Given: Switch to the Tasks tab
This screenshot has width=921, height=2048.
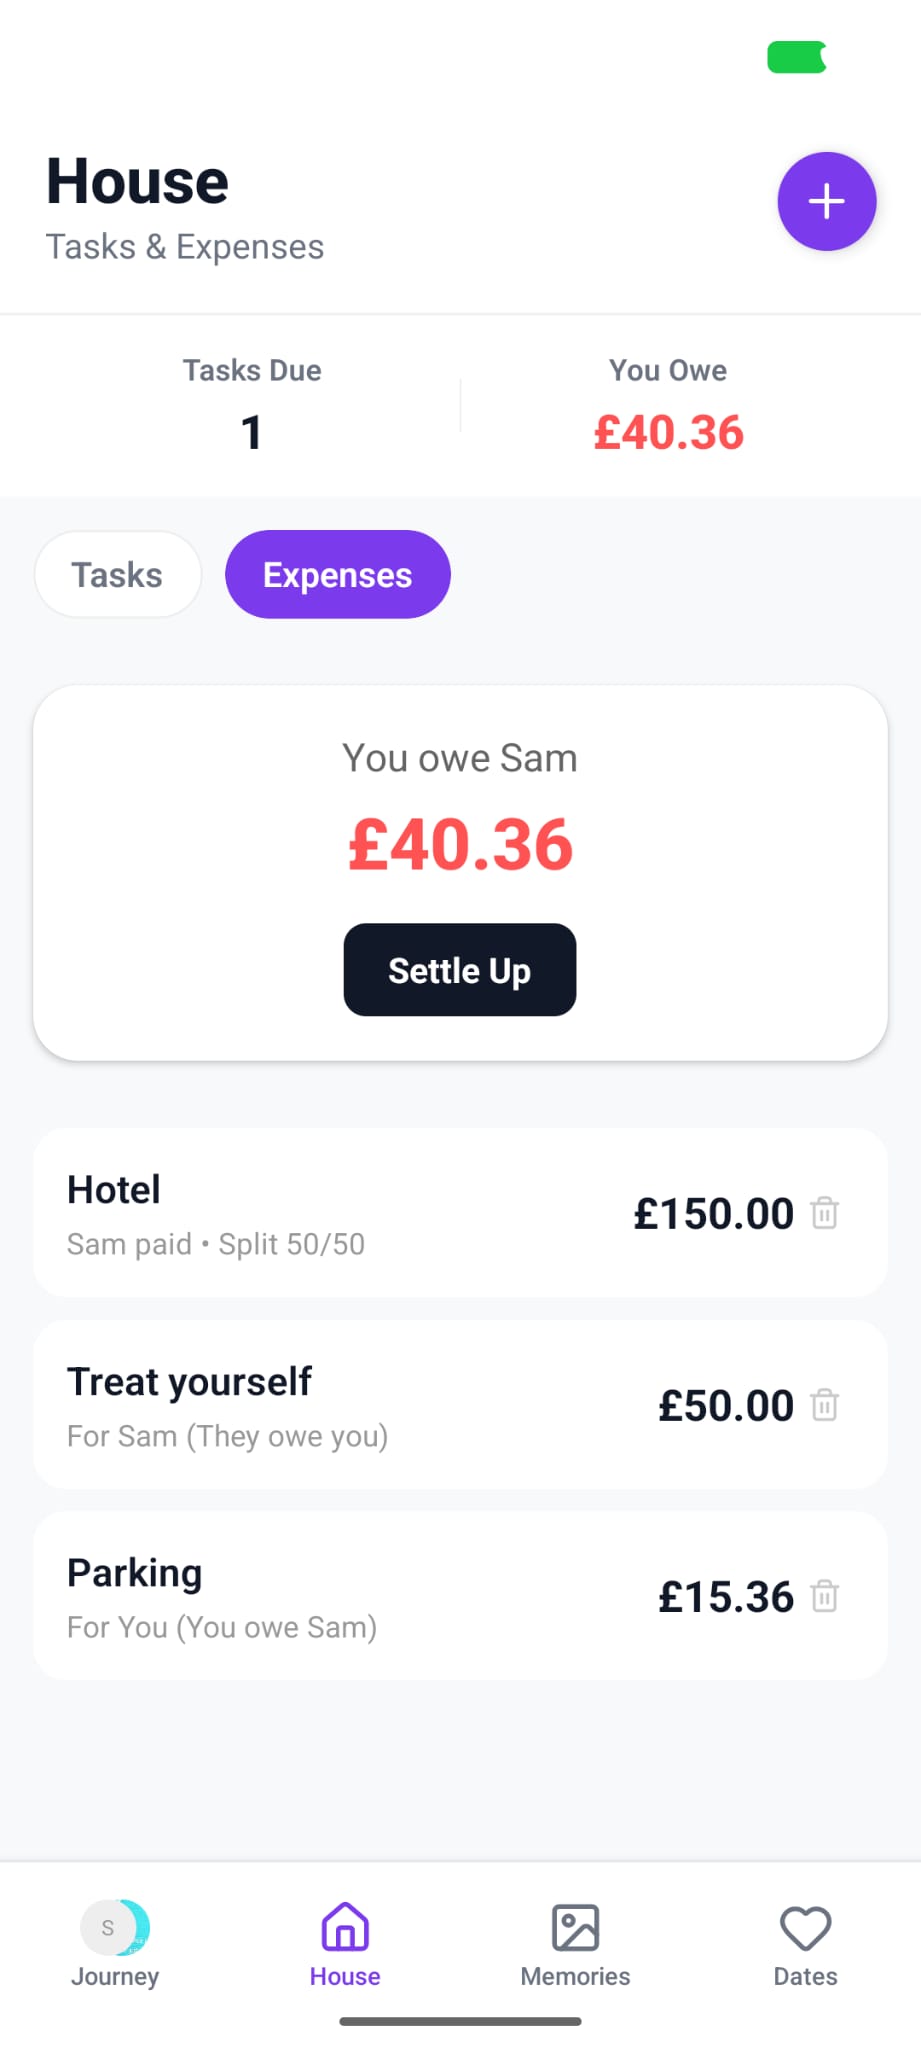Looking at the screenshot, I should point(117,575).
